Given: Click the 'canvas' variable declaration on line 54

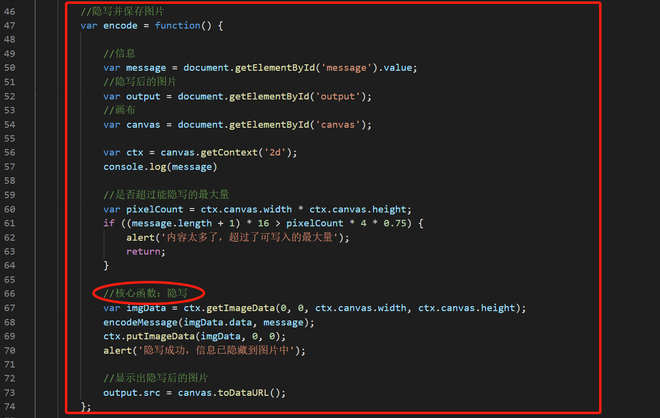Looking at the screenshot, I should tap(143, 125).
